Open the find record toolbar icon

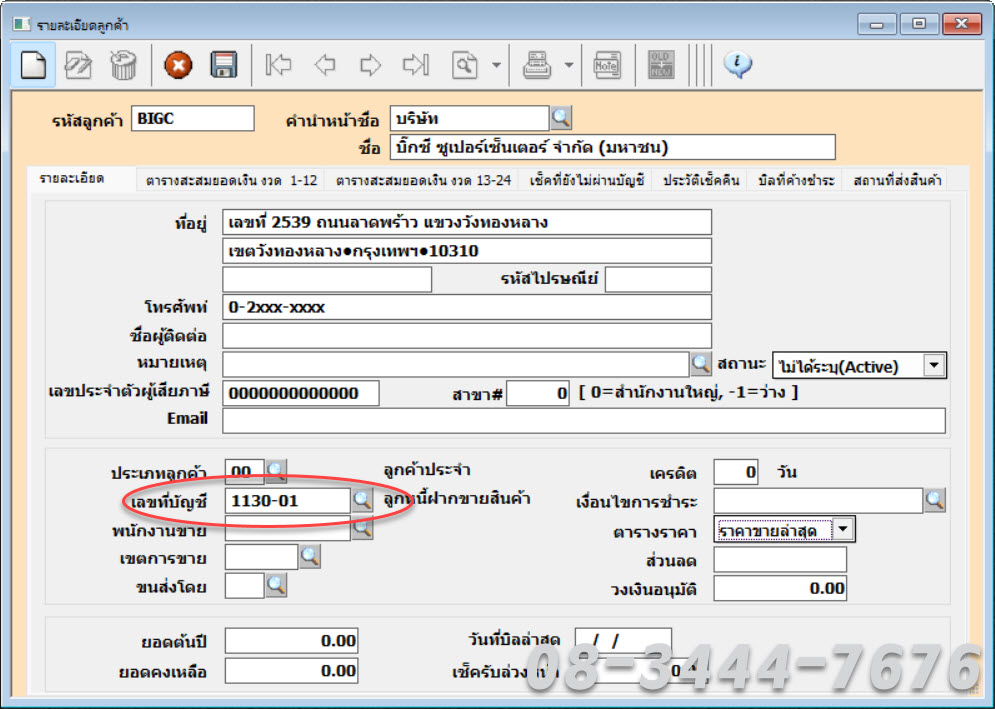click(465, 65)
